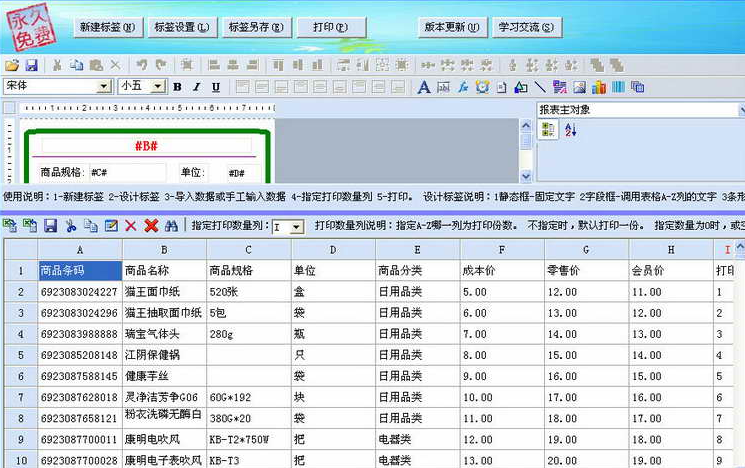Viewport: 745px width, 468px height.
Task: Click the open folder icon in toolbar
Action: (12, 65)
